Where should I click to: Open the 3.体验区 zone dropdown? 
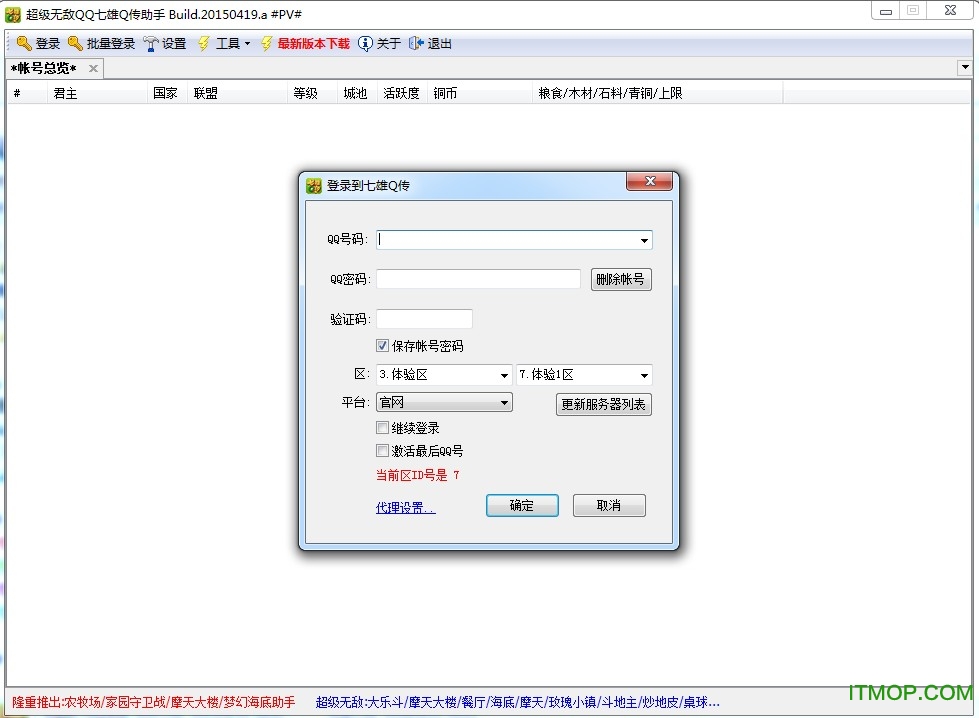coord(504,375)
